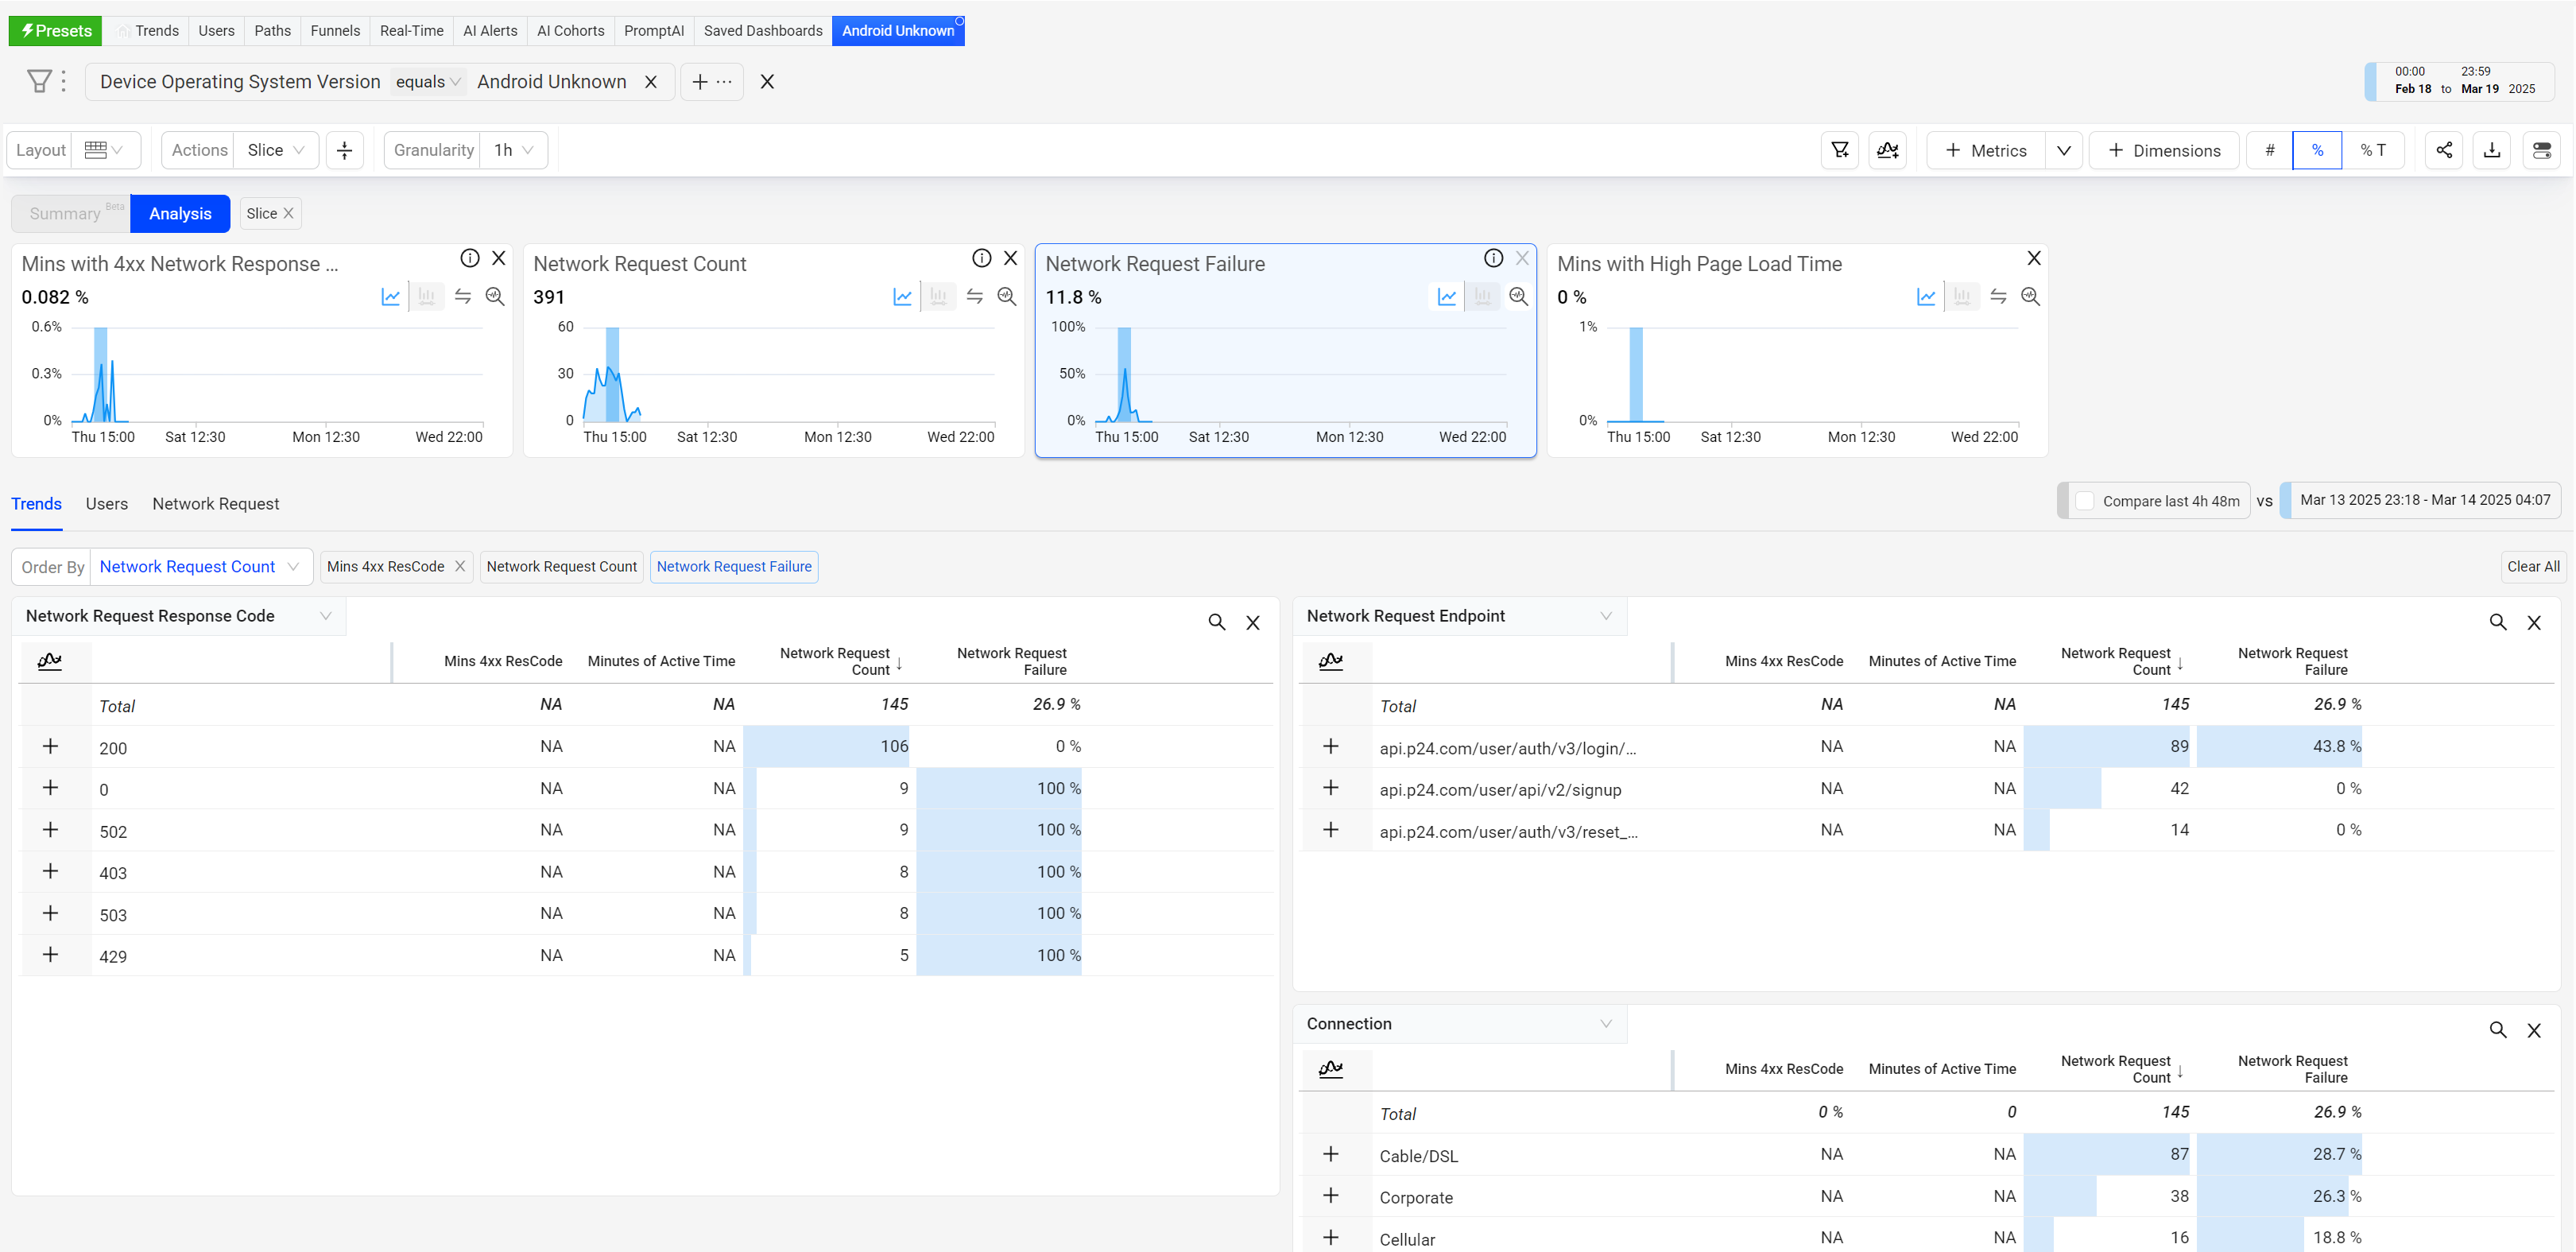Clear the entire filter bar

click(767, 82)
